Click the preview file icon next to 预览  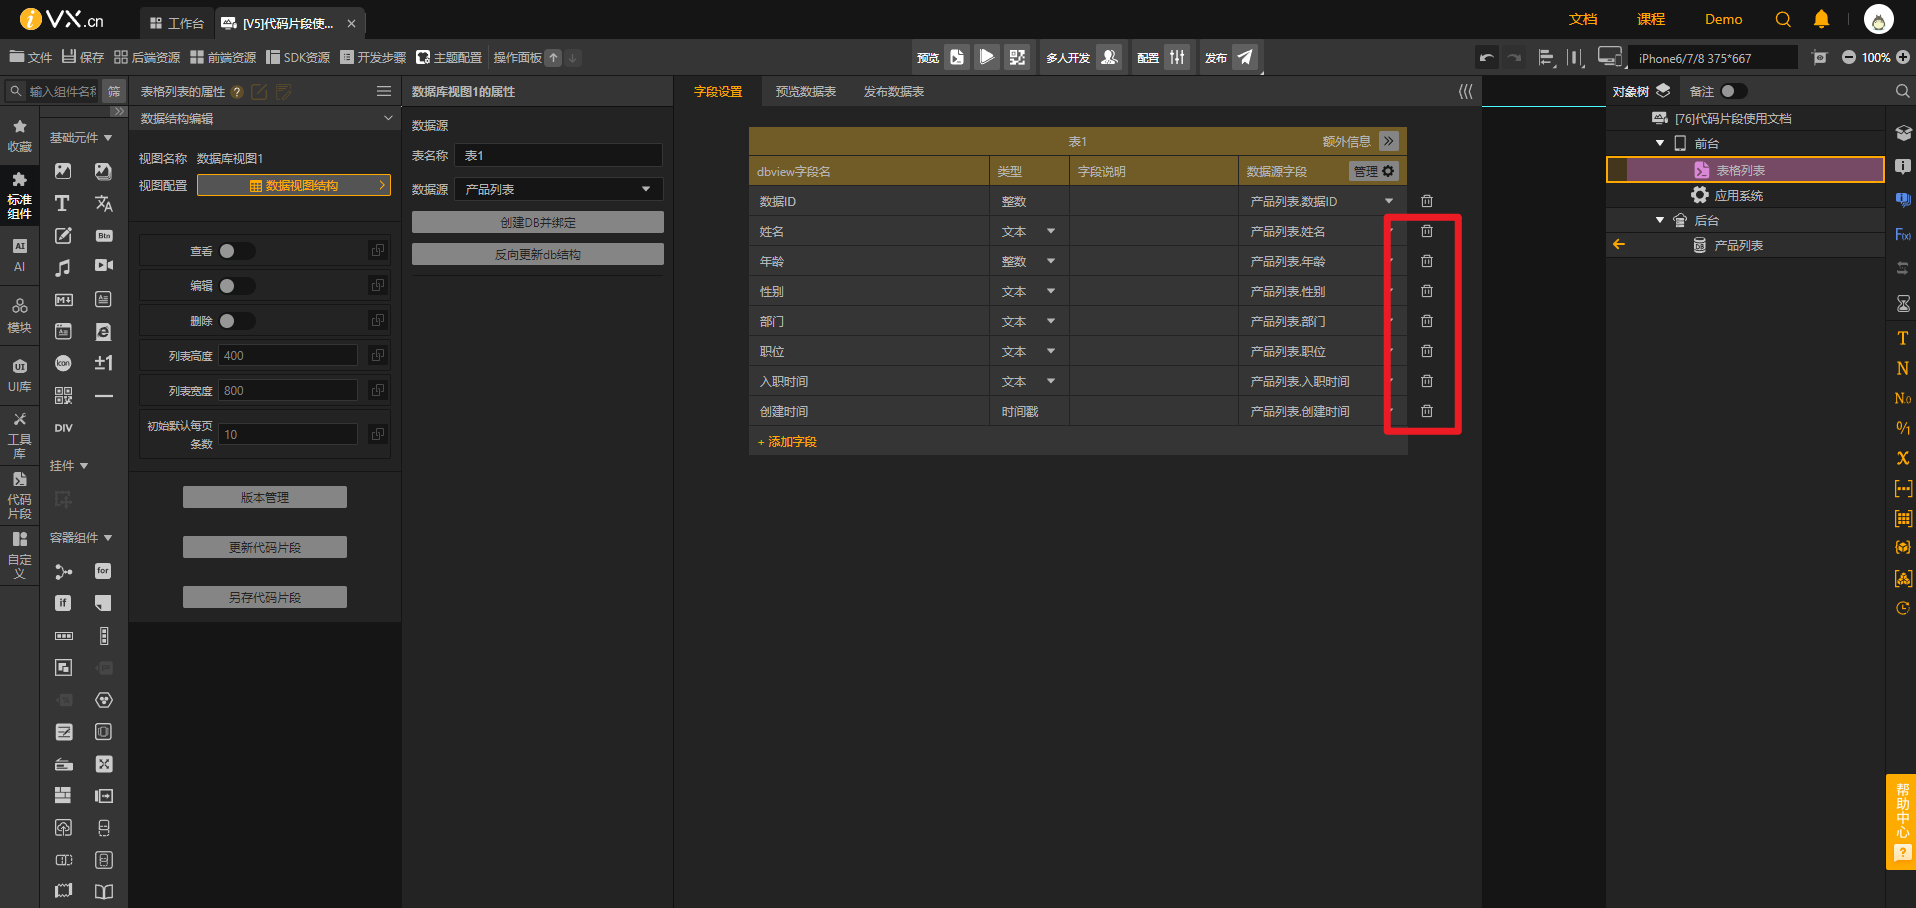coord(957,57)
